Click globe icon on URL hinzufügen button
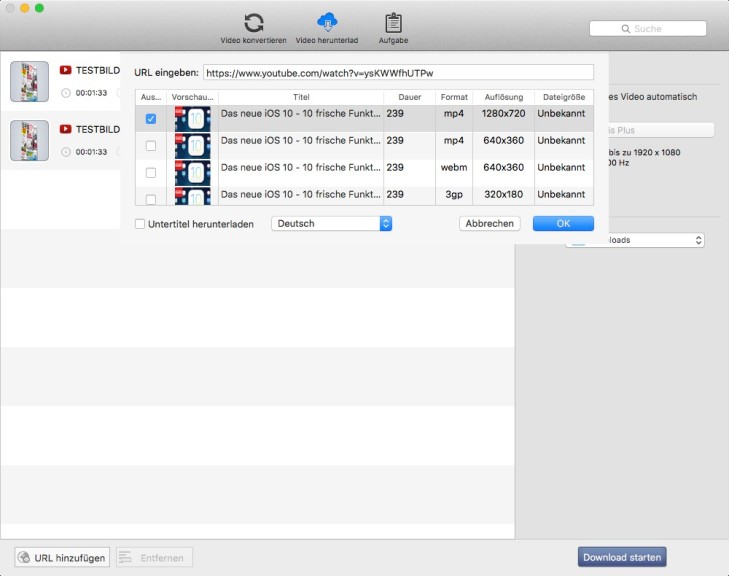Viewport: 729px width, 576px height. (24, 557)
